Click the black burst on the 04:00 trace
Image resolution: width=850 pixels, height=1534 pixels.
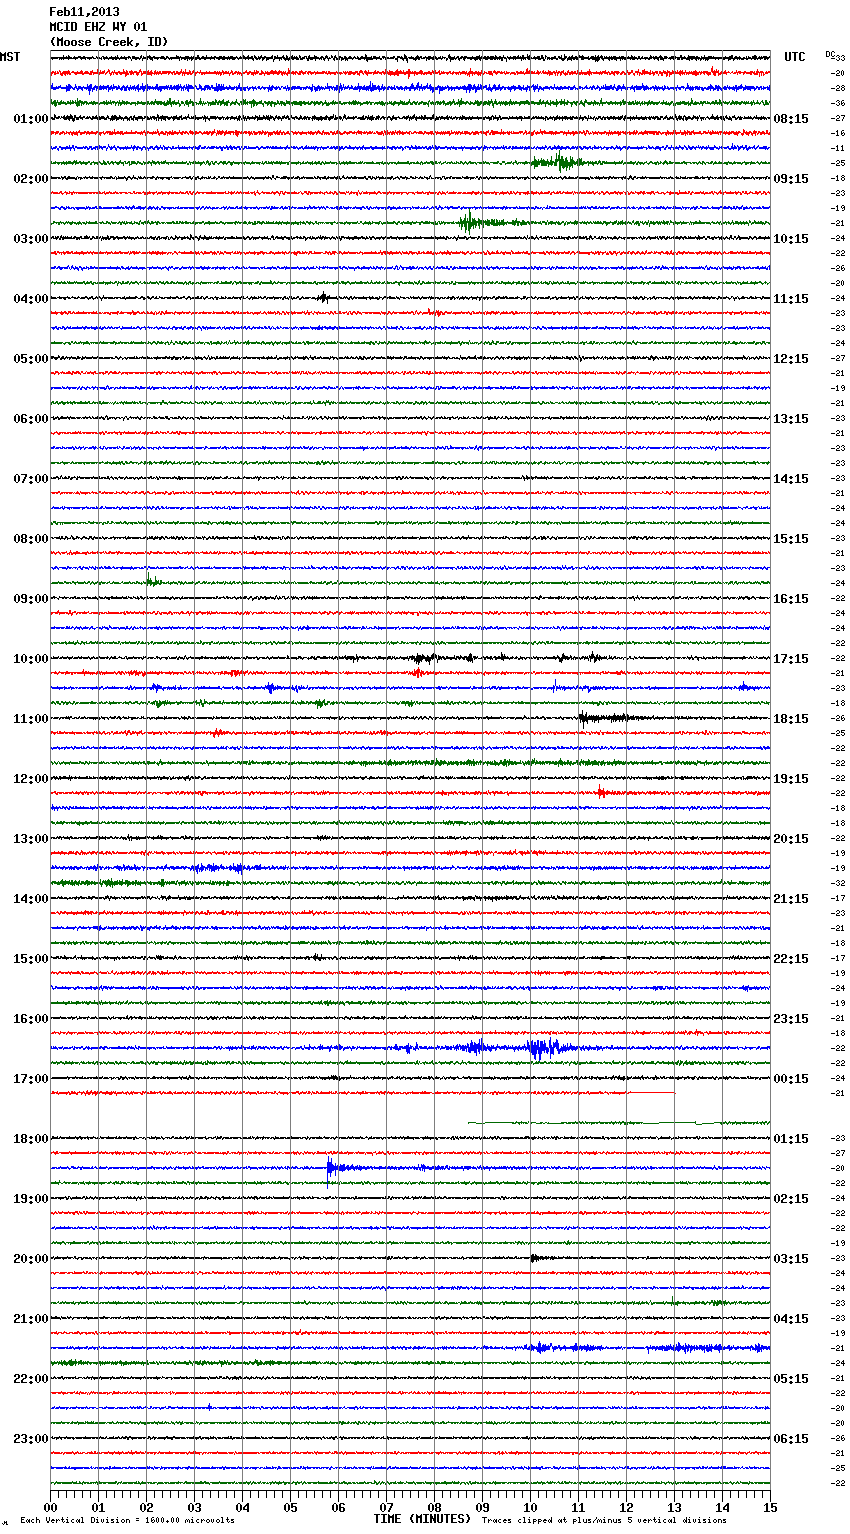[x=323, y=298]
